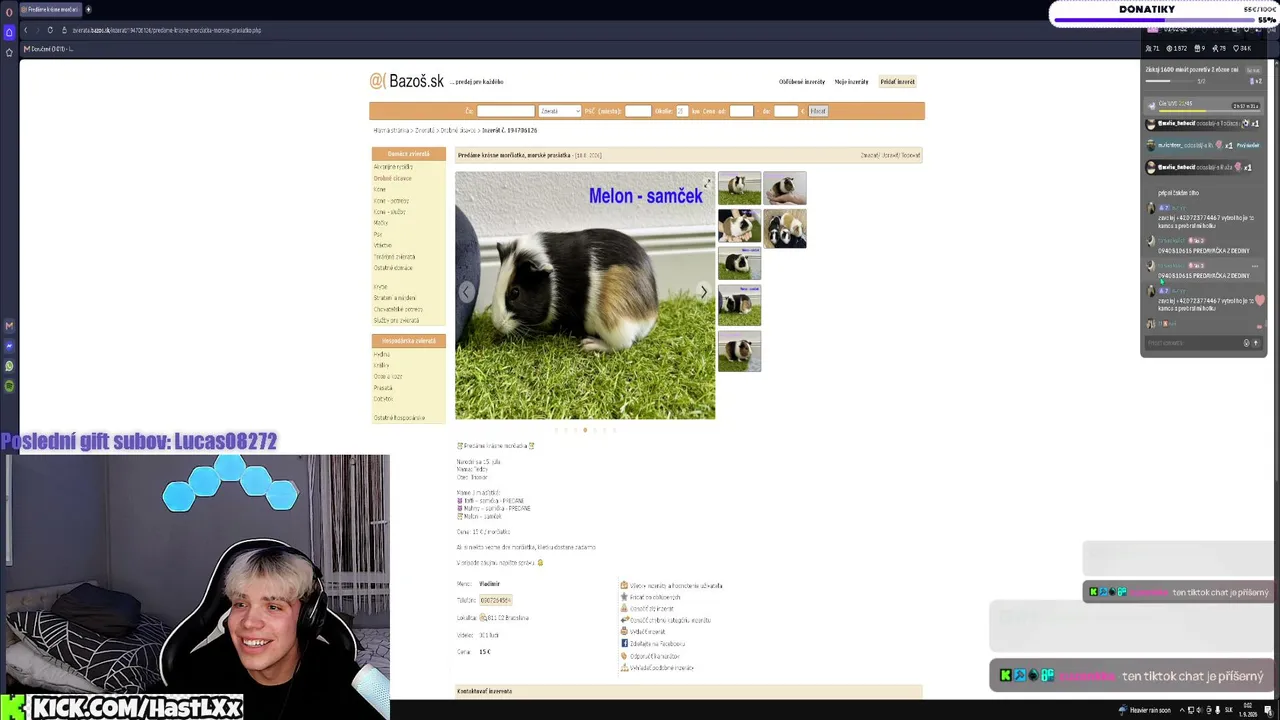1280x720 pixels.
Task: Show next photo with right arrow
Action: [x=704, y=292]
